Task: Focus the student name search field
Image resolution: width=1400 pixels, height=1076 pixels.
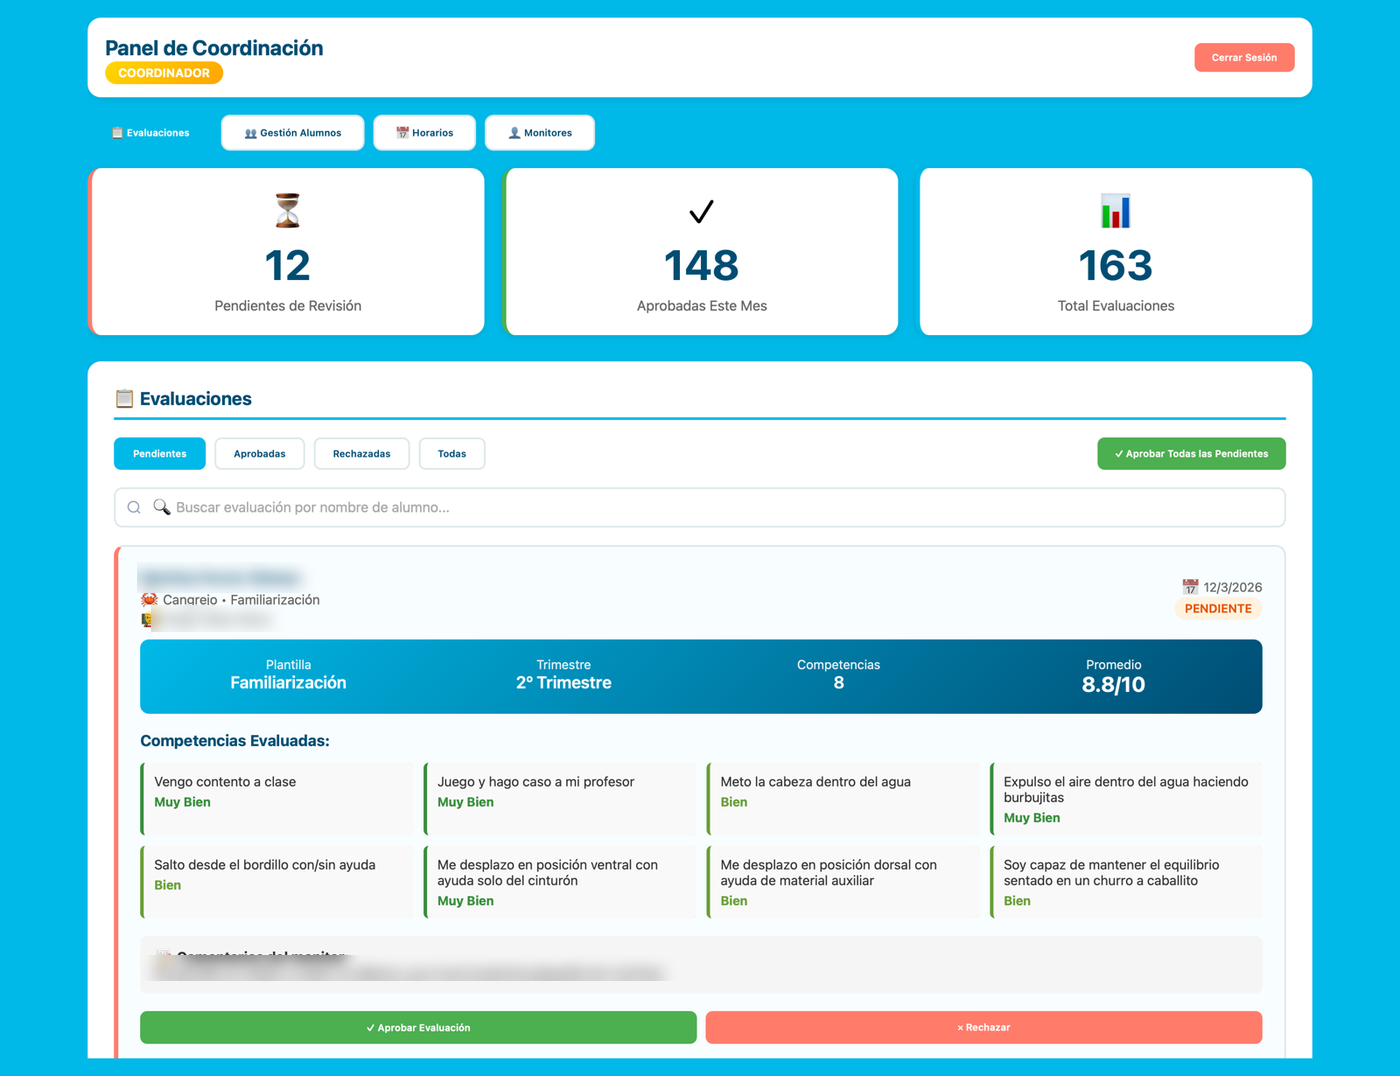Action: 700,508
